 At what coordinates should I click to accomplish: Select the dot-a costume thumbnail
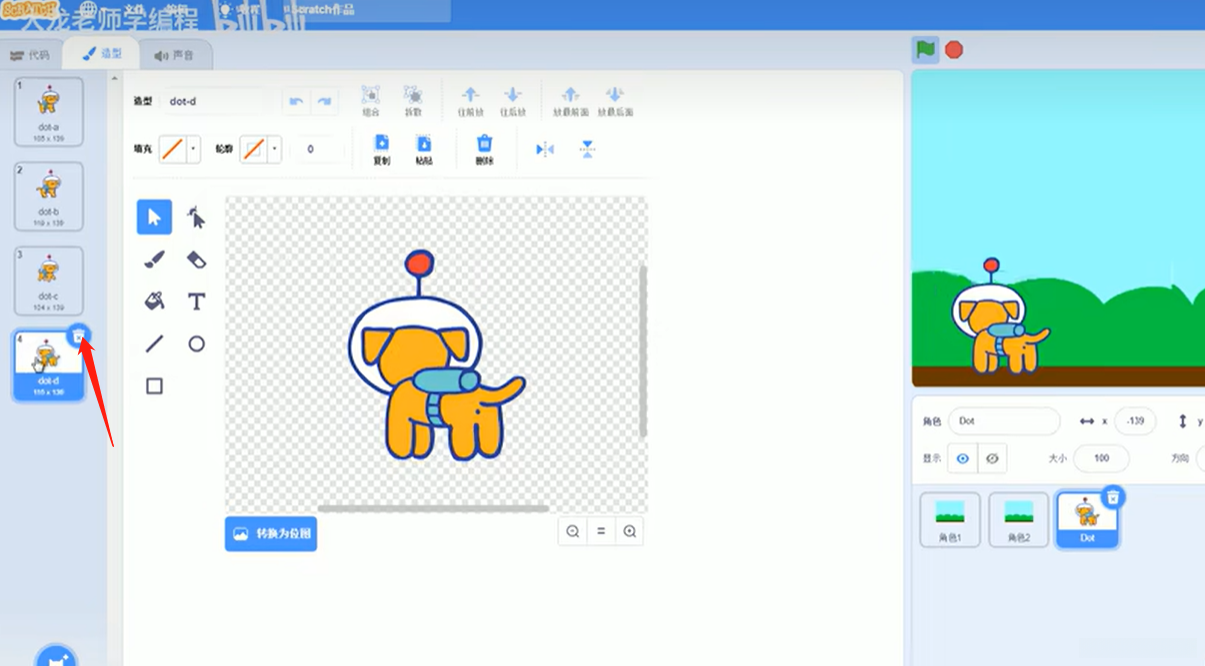tap(48, 111)
